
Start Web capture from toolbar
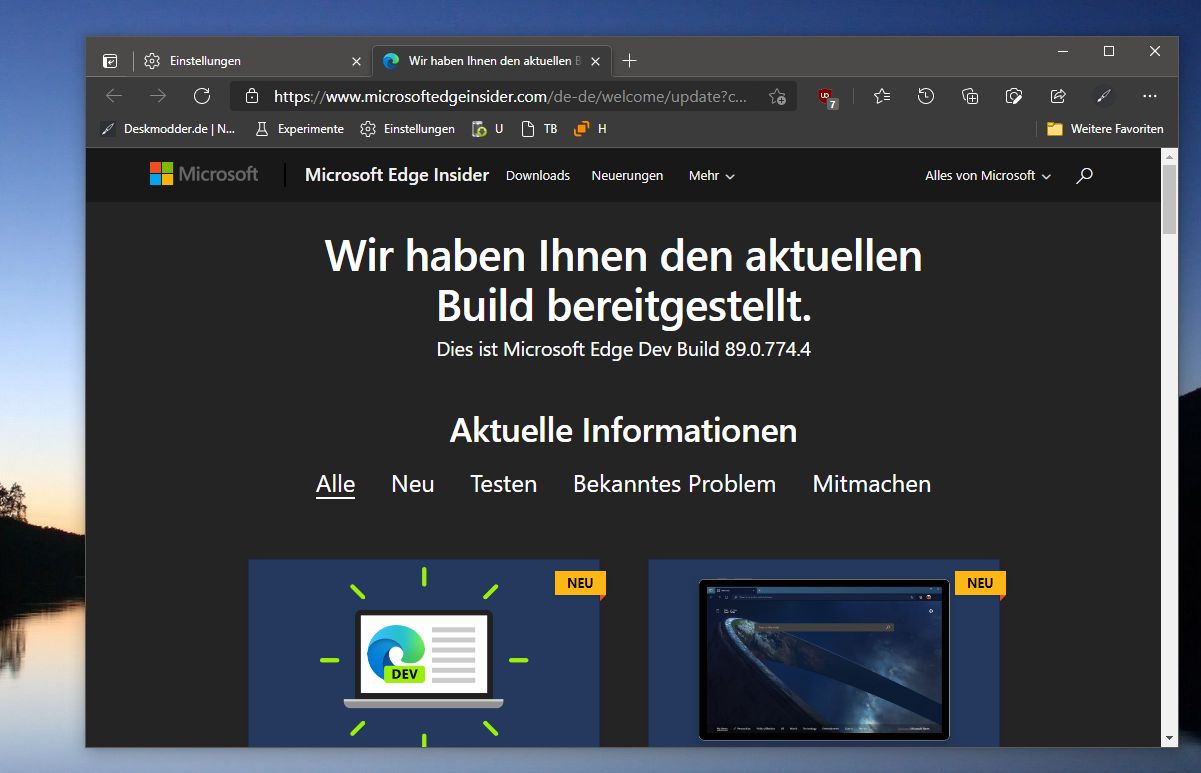pos(1014,96)
